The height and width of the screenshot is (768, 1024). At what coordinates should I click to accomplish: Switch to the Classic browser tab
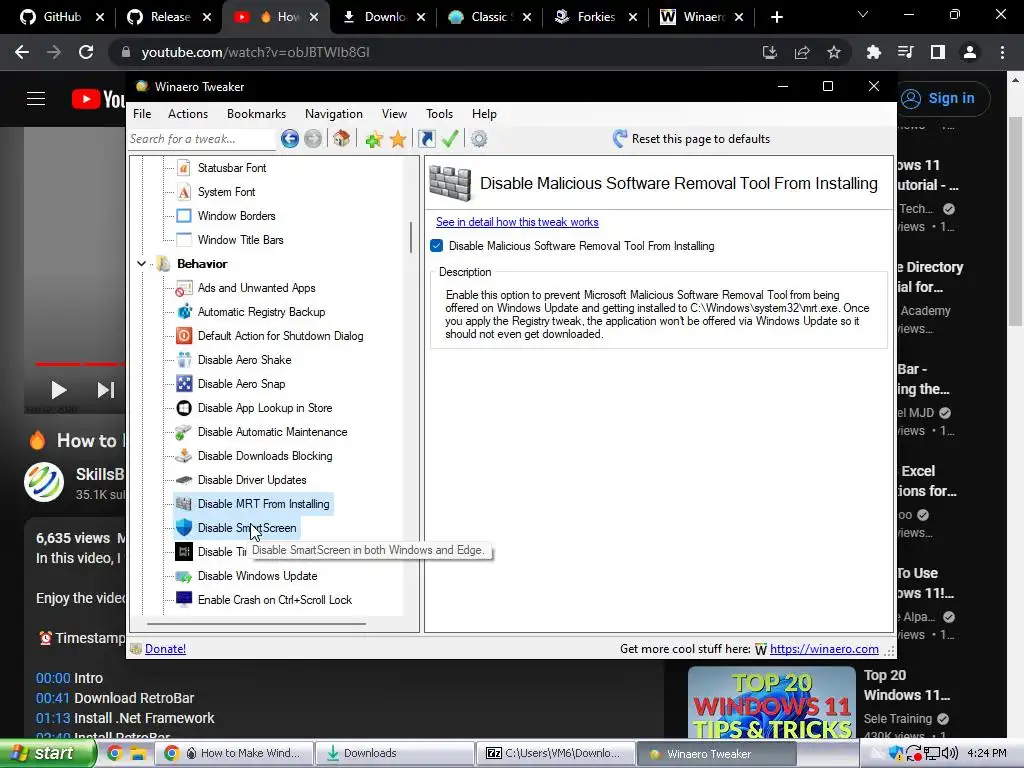point(490,17)
